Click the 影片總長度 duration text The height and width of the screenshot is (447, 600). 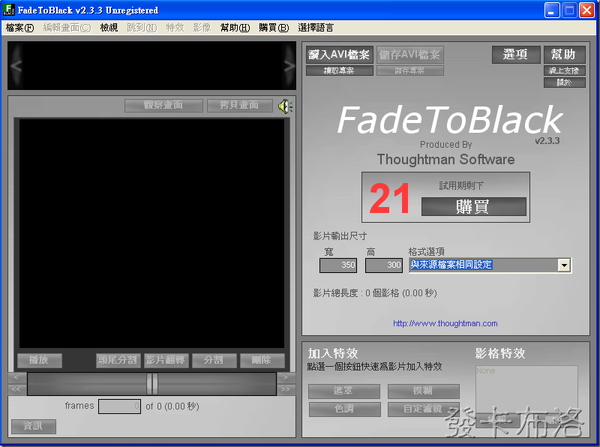375,293
